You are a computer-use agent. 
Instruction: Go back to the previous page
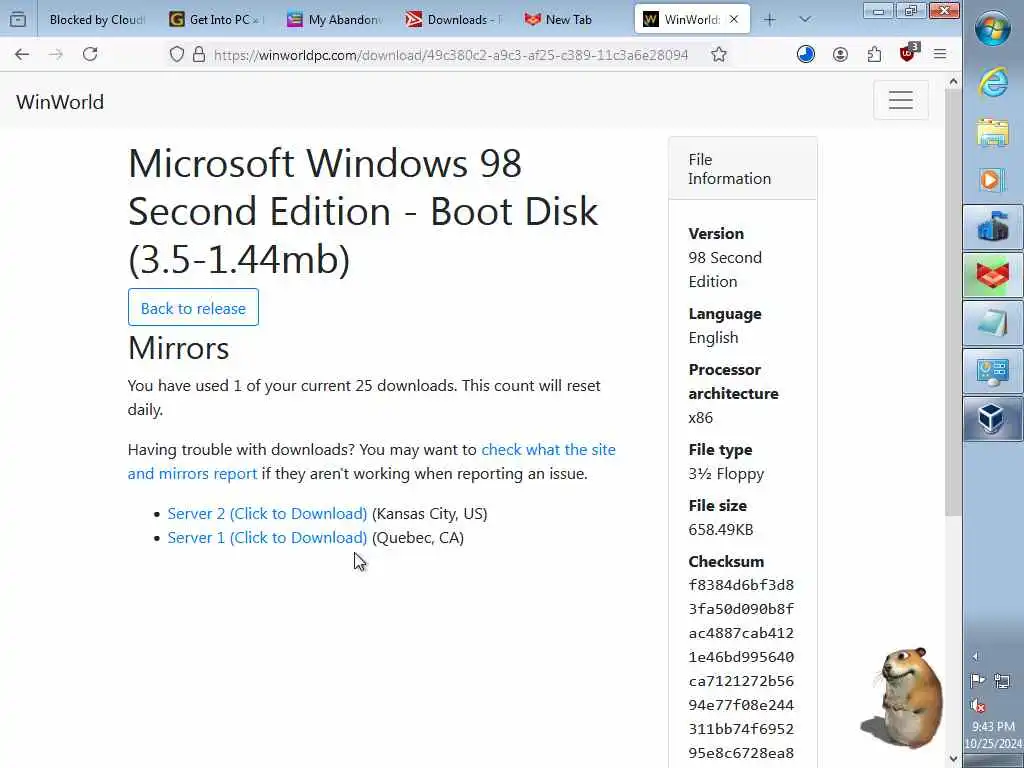click(x=22, y=55)
